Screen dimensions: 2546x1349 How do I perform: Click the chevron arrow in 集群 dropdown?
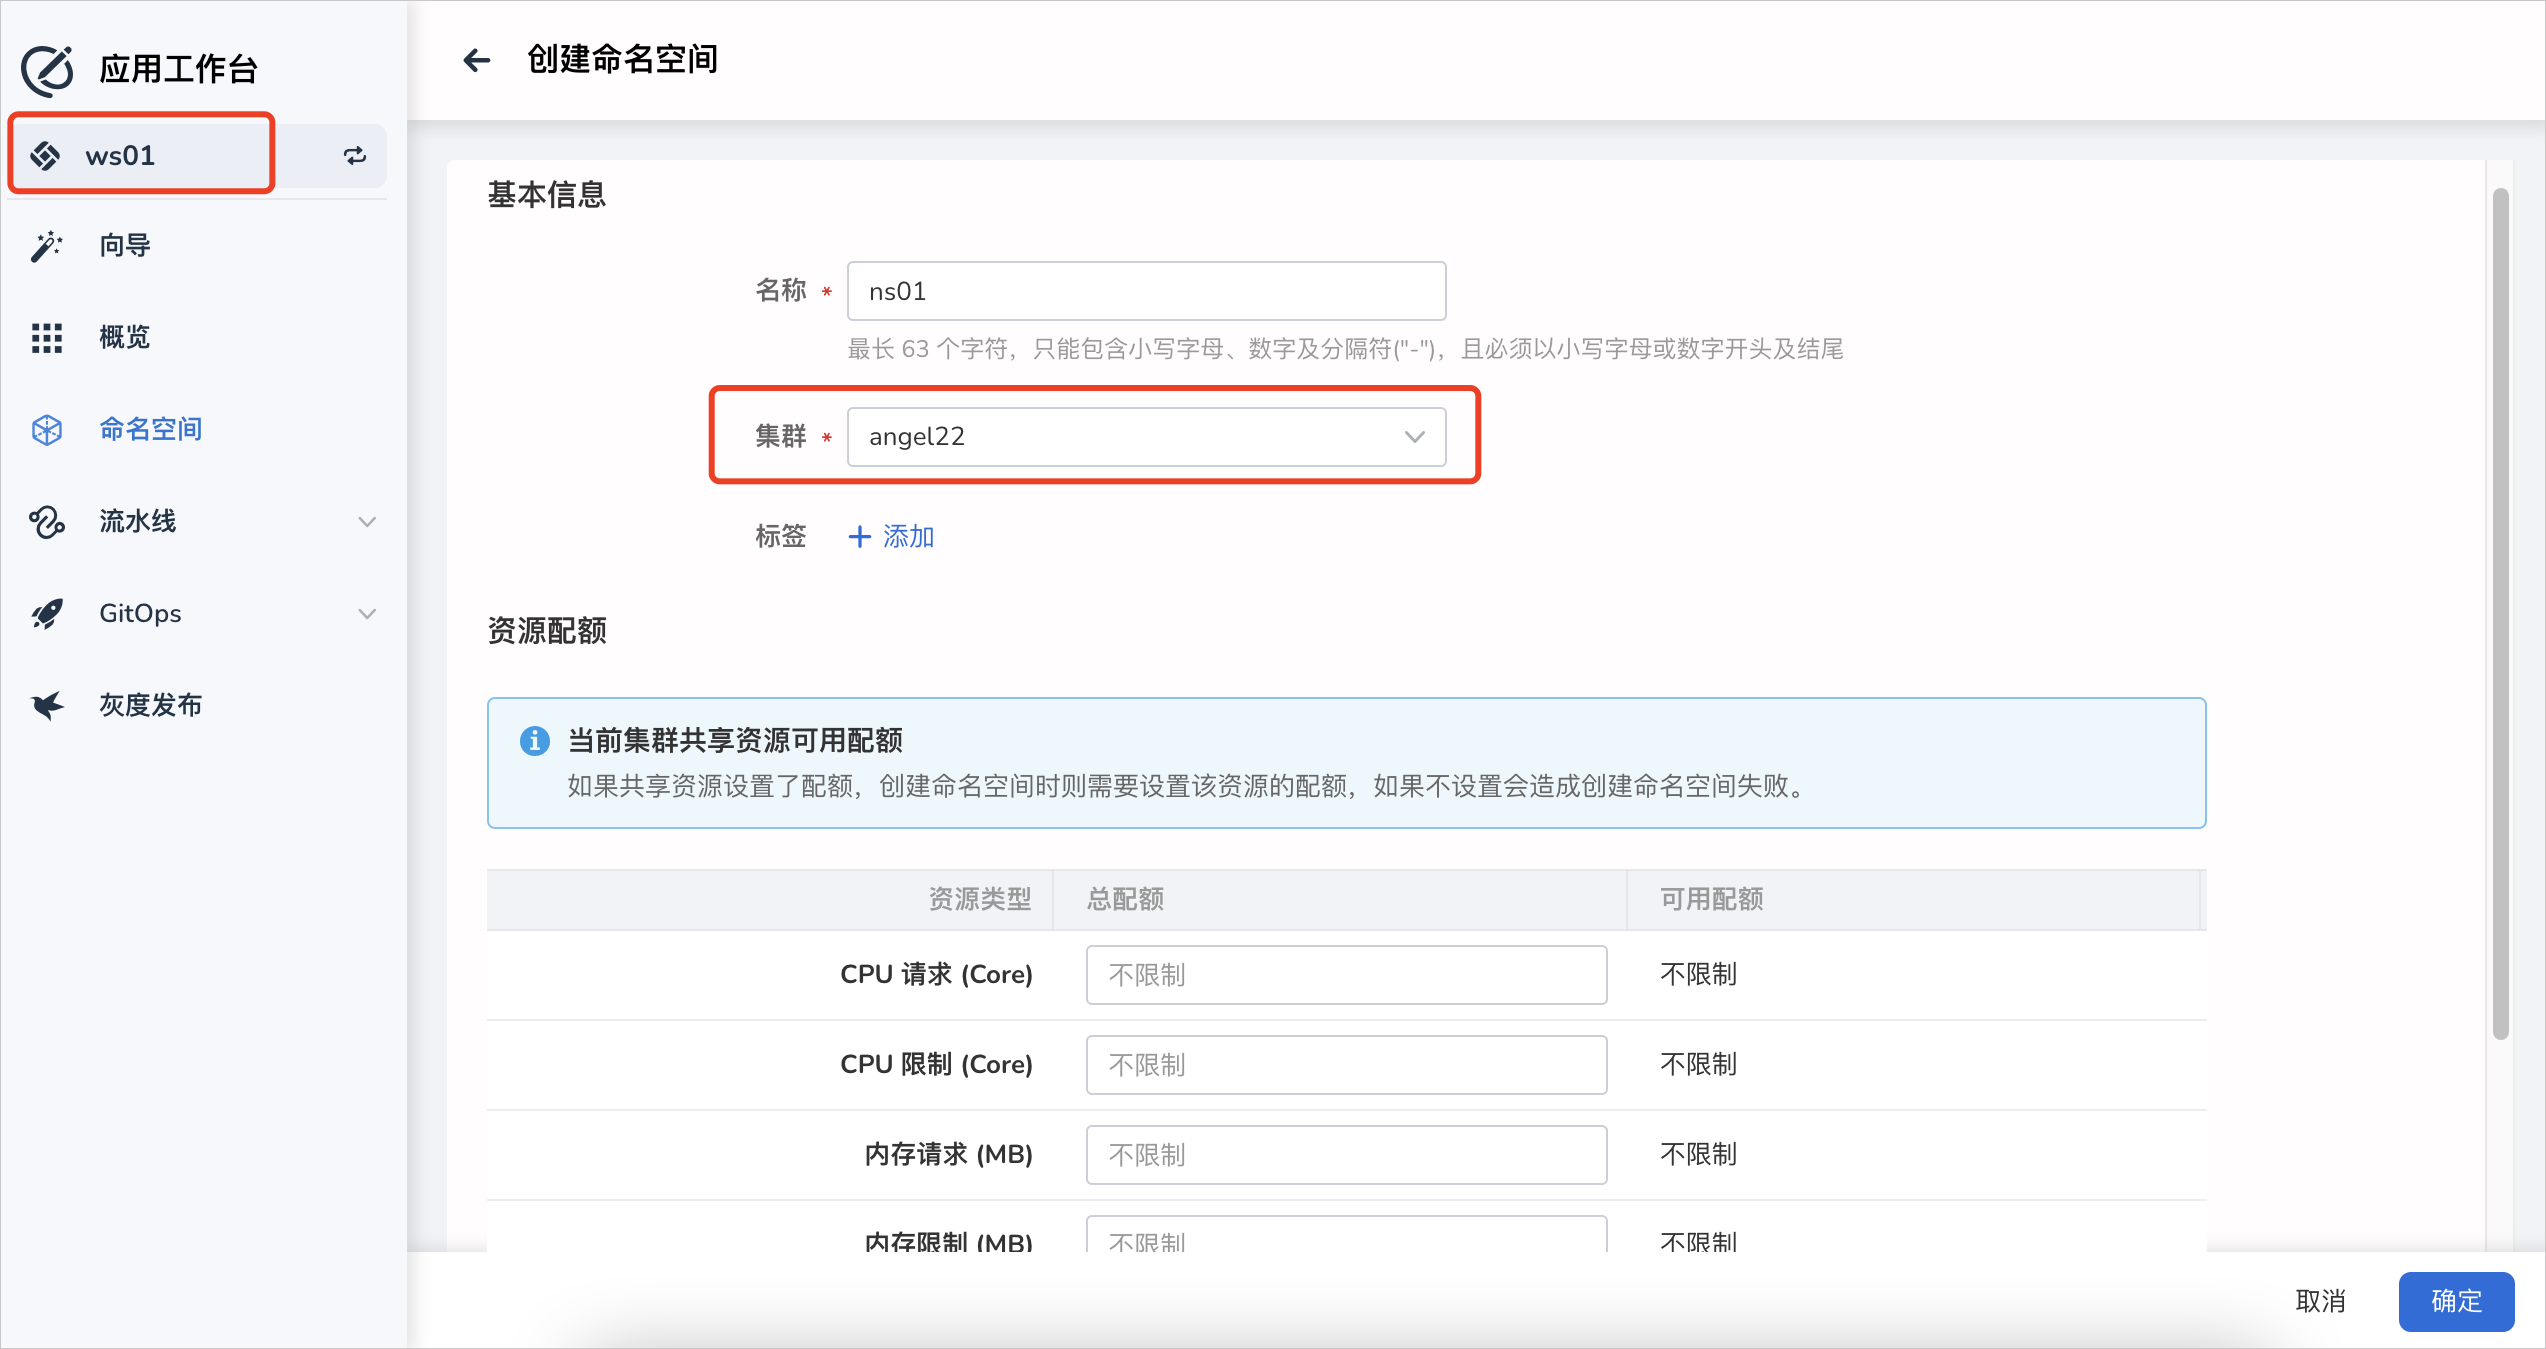pyautogui.click(x=1414, y=437)
